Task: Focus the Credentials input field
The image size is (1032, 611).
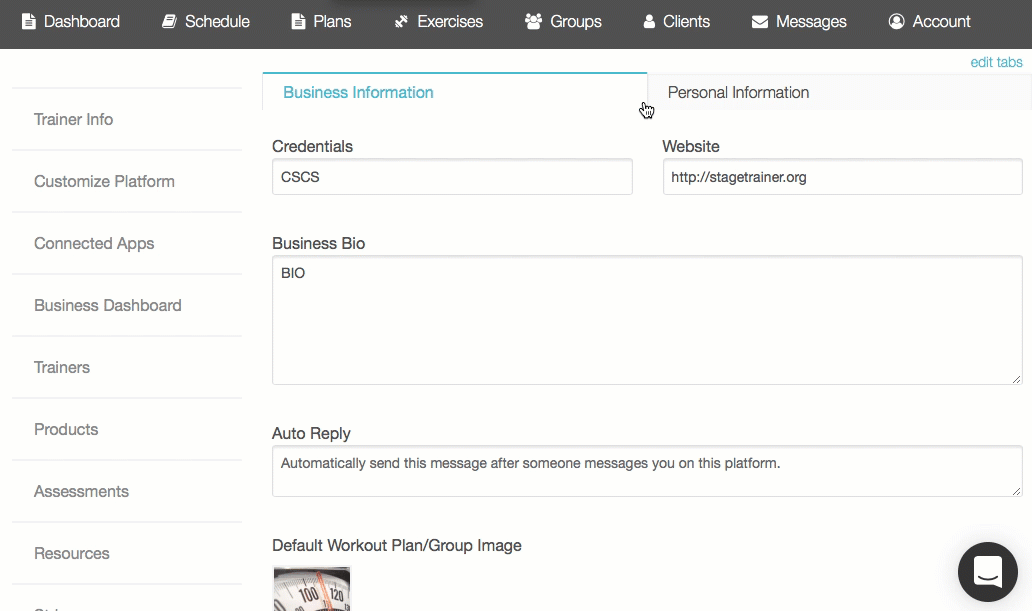Action: (x=452, y=176)
